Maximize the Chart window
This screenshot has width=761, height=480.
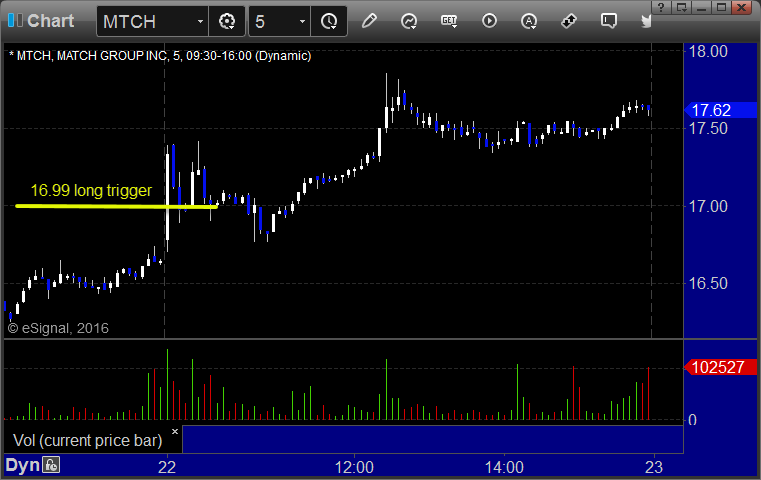click(x=722, y=7)
